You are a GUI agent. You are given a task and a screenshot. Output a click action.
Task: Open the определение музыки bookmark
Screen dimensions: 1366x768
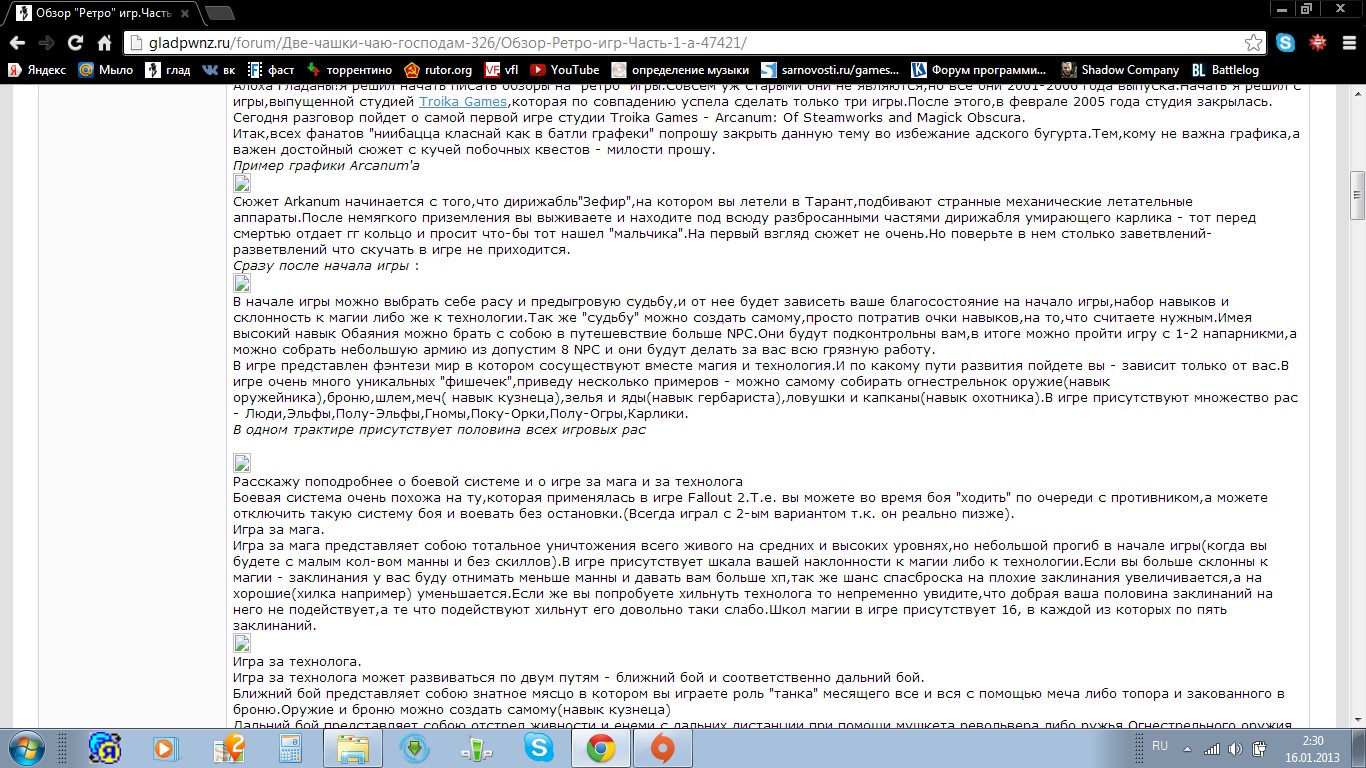(x=680, y=70)
